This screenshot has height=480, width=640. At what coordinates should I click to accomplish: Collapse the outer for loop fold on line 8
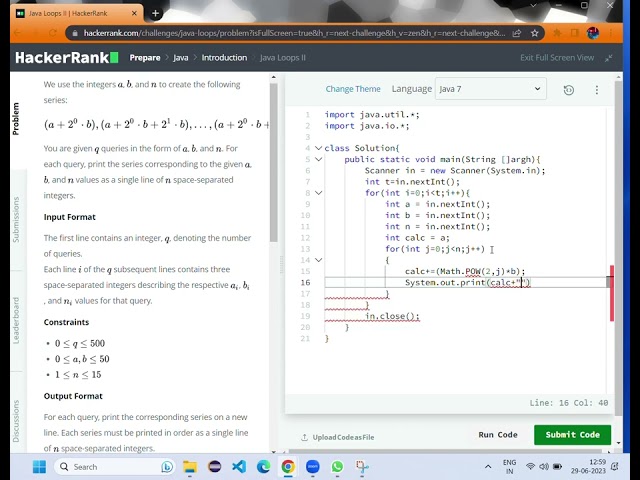coord(318,193)
